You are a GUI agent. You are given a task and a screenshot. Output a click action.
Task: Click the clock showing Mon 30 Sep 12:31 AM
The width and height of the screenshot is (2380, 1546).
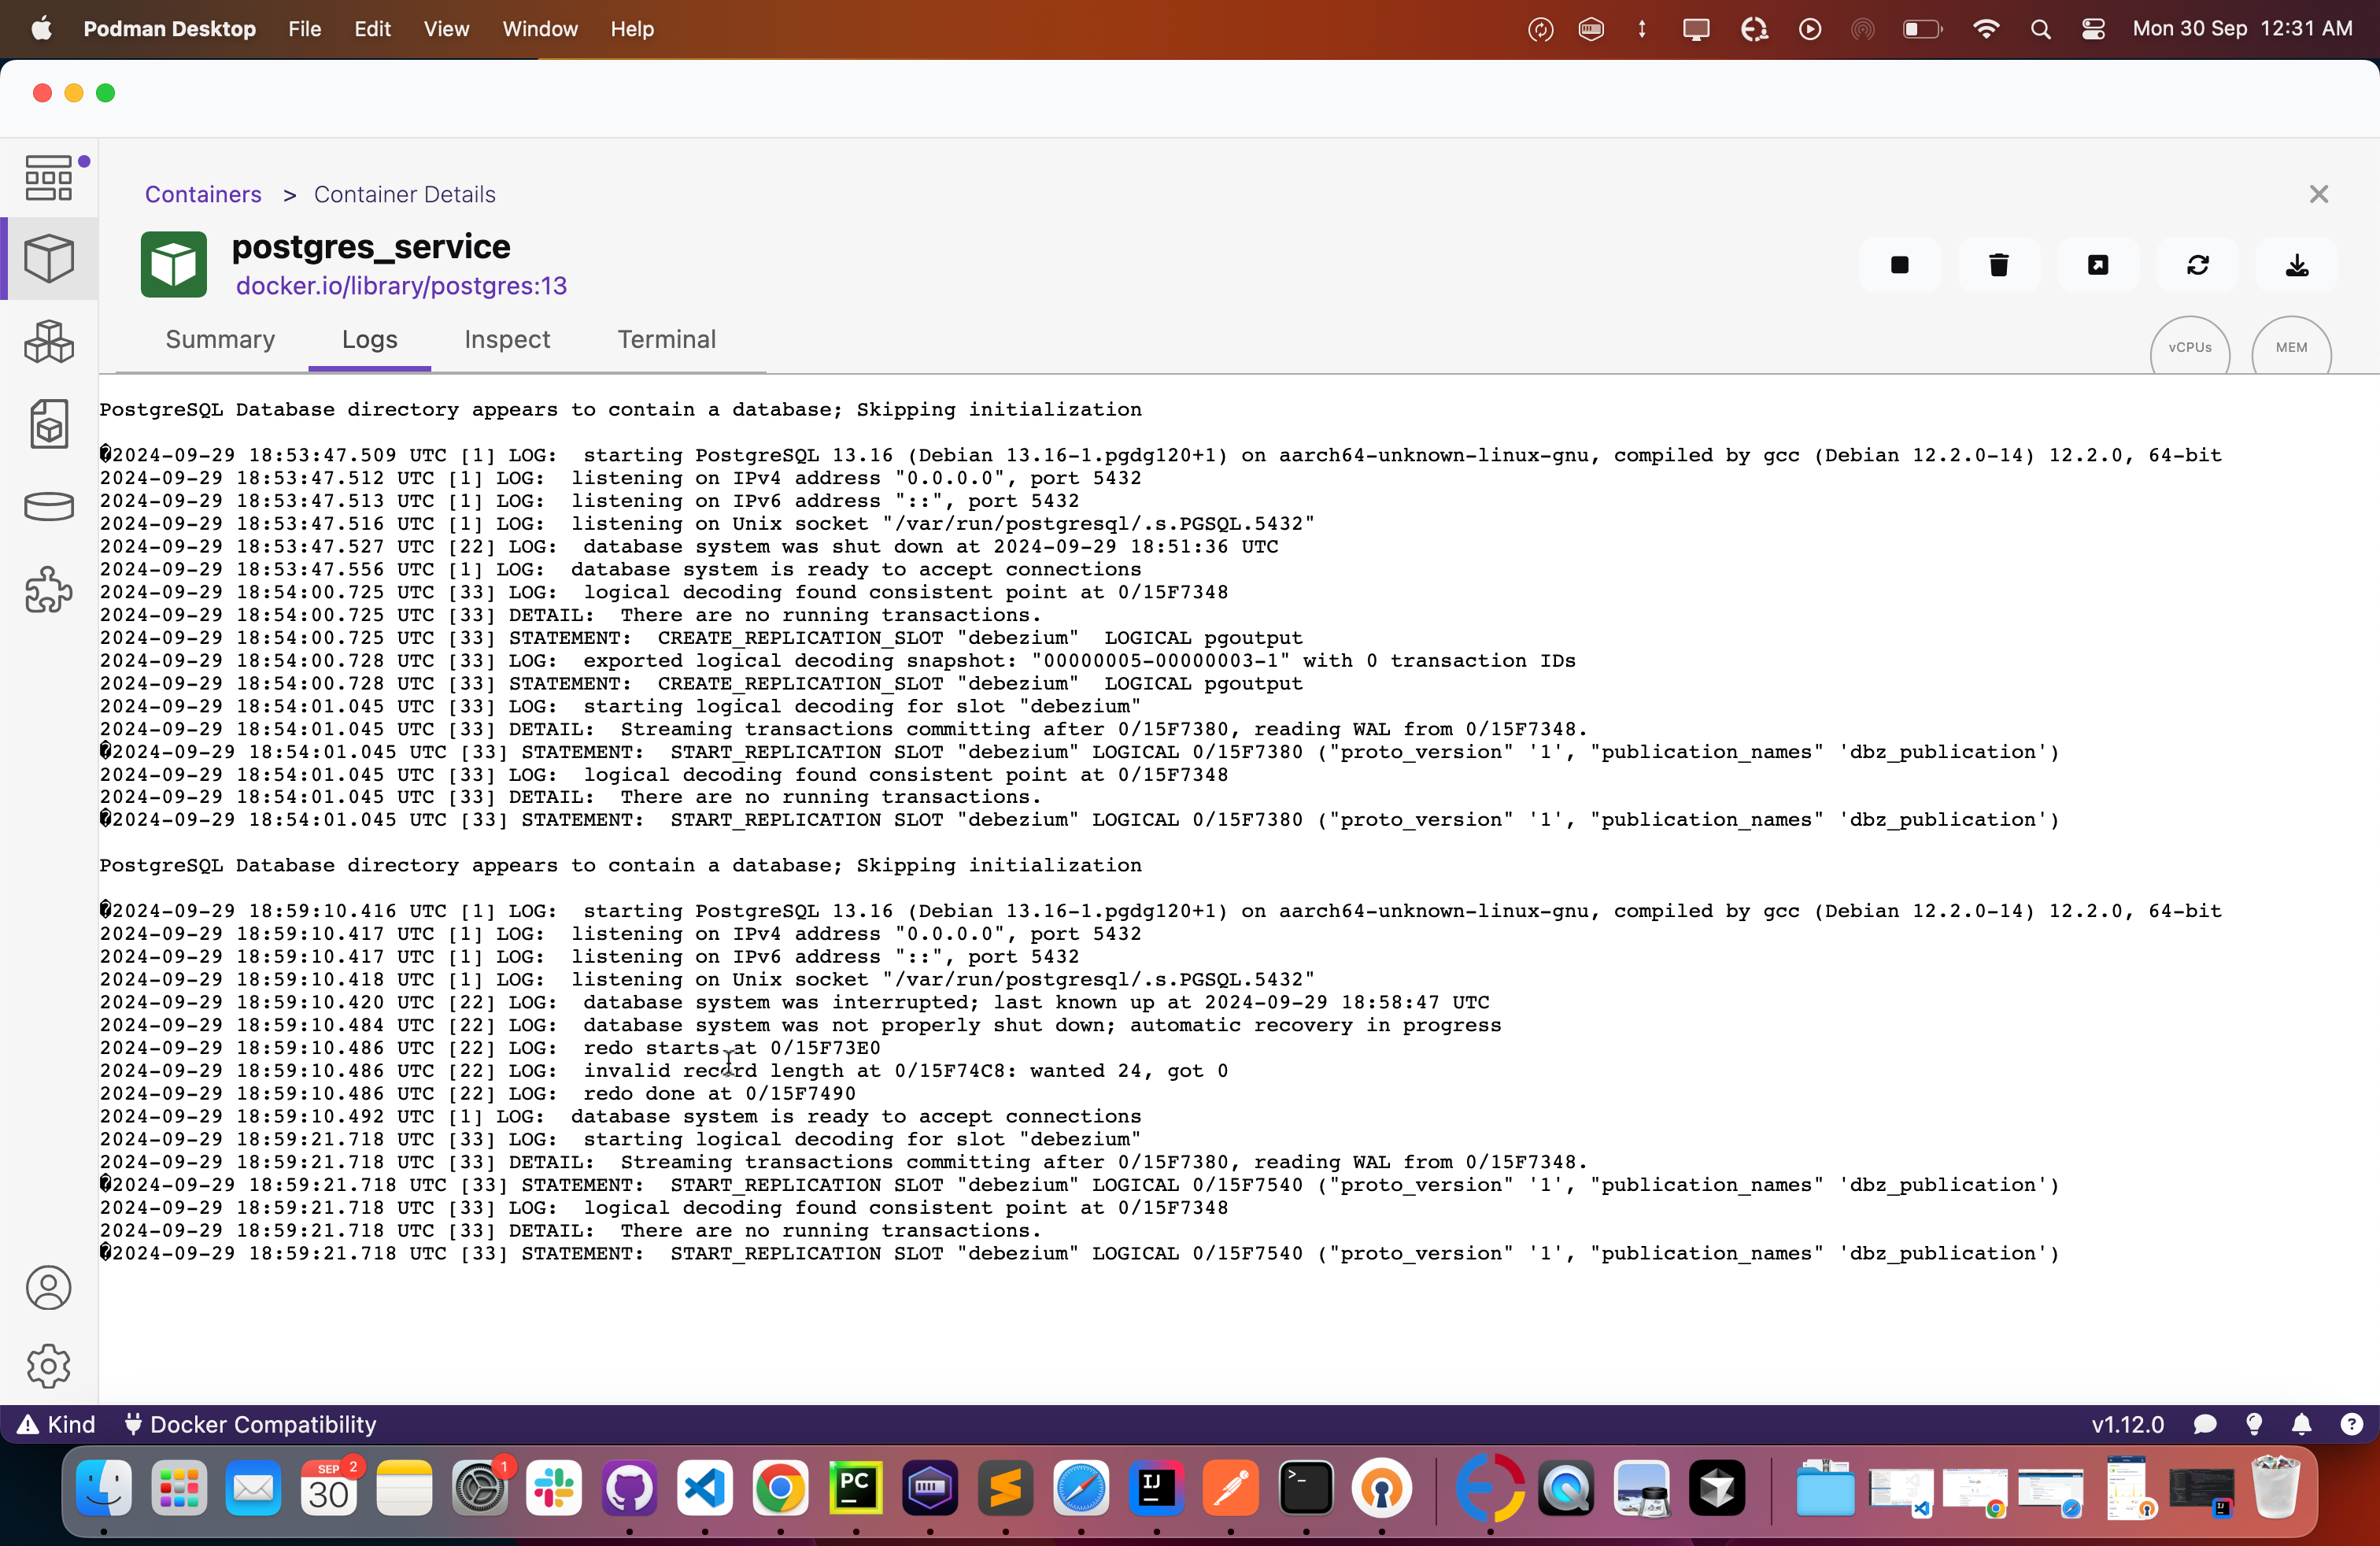(x=2242, y=29)
